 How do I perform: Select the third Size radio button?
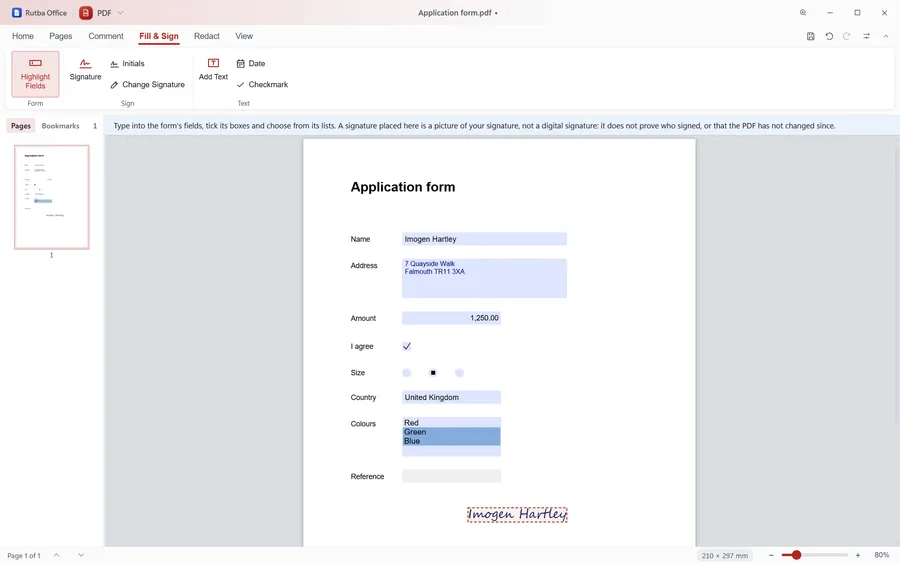tap(459, 372)
